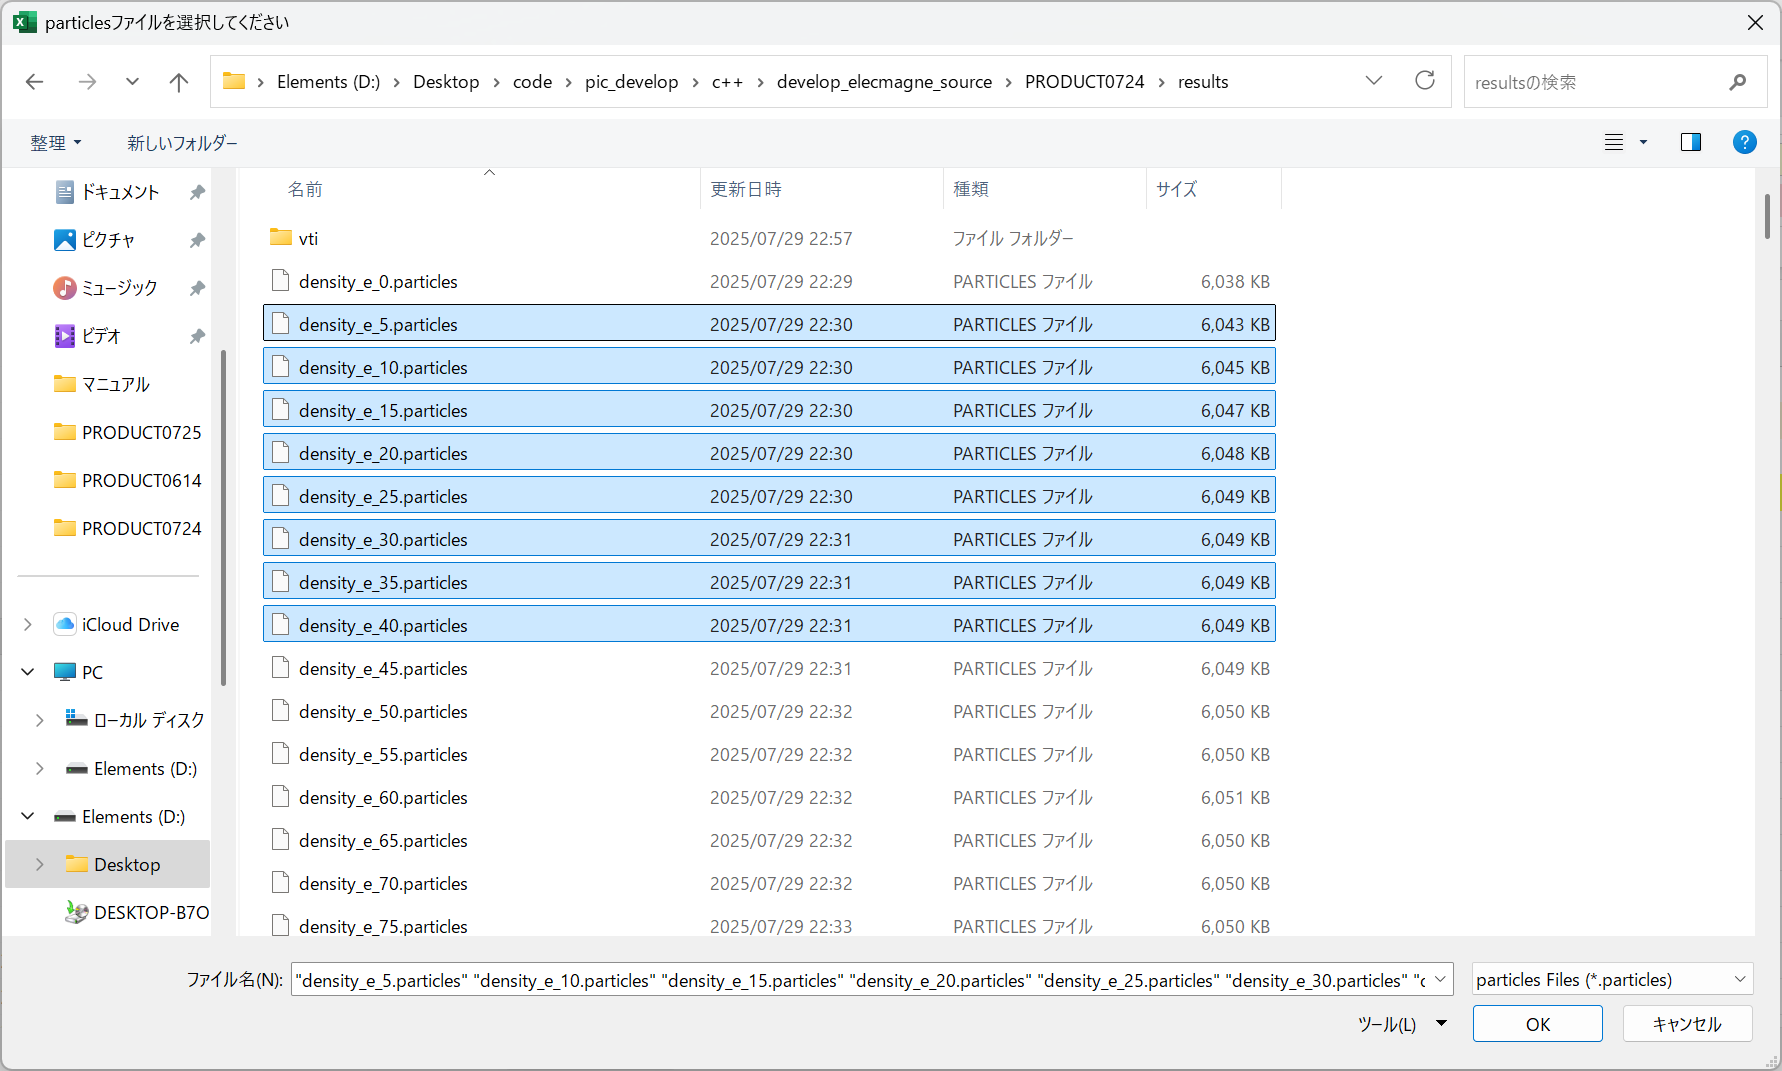The width and height of the screenshot is (1782, 1071).
Task: Expand ローカル ディスク tree node
Action: [40, 720]
